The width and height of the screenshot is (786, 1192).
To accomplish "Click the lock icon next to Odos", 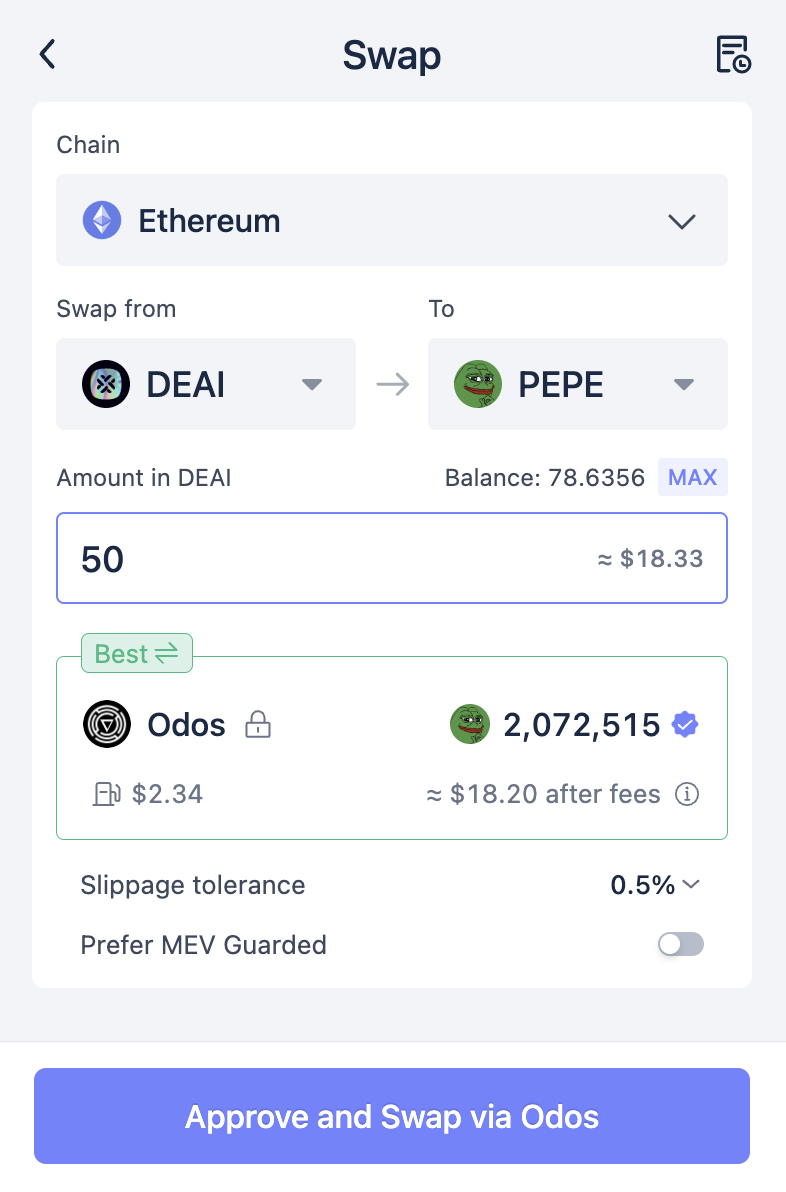I will (258, 724).
